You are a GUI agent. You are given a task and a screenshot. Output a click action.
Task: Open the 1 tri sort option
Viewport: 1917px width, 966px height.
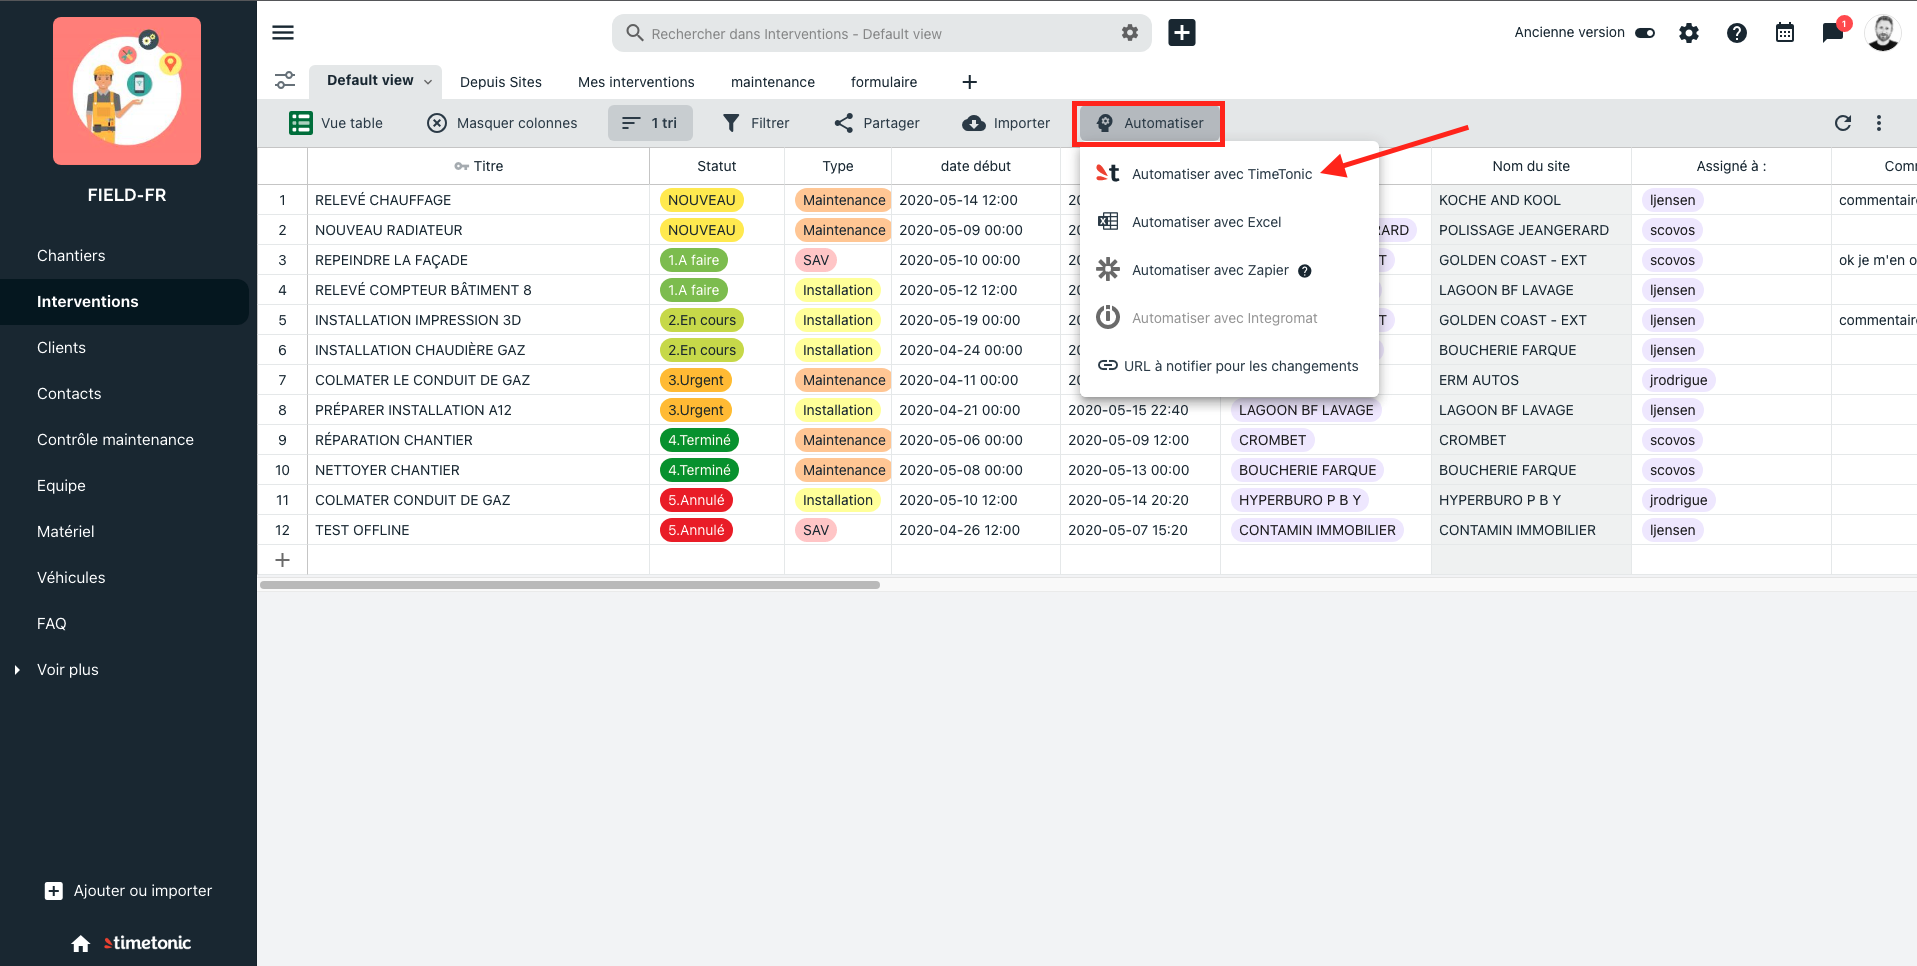pos(650,123)
